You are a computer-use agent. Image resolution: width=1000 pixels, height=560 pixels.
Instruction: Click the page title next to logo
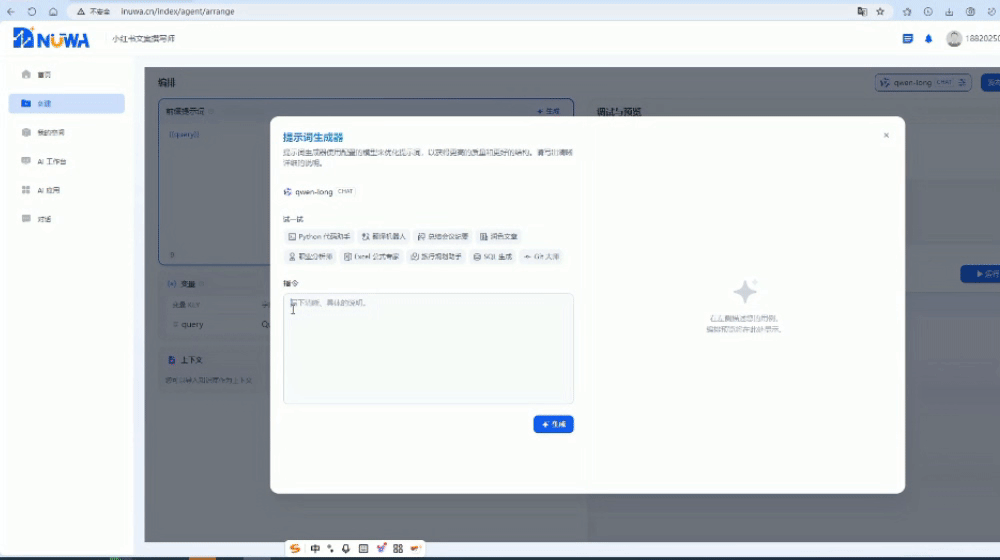click(143, 39)
